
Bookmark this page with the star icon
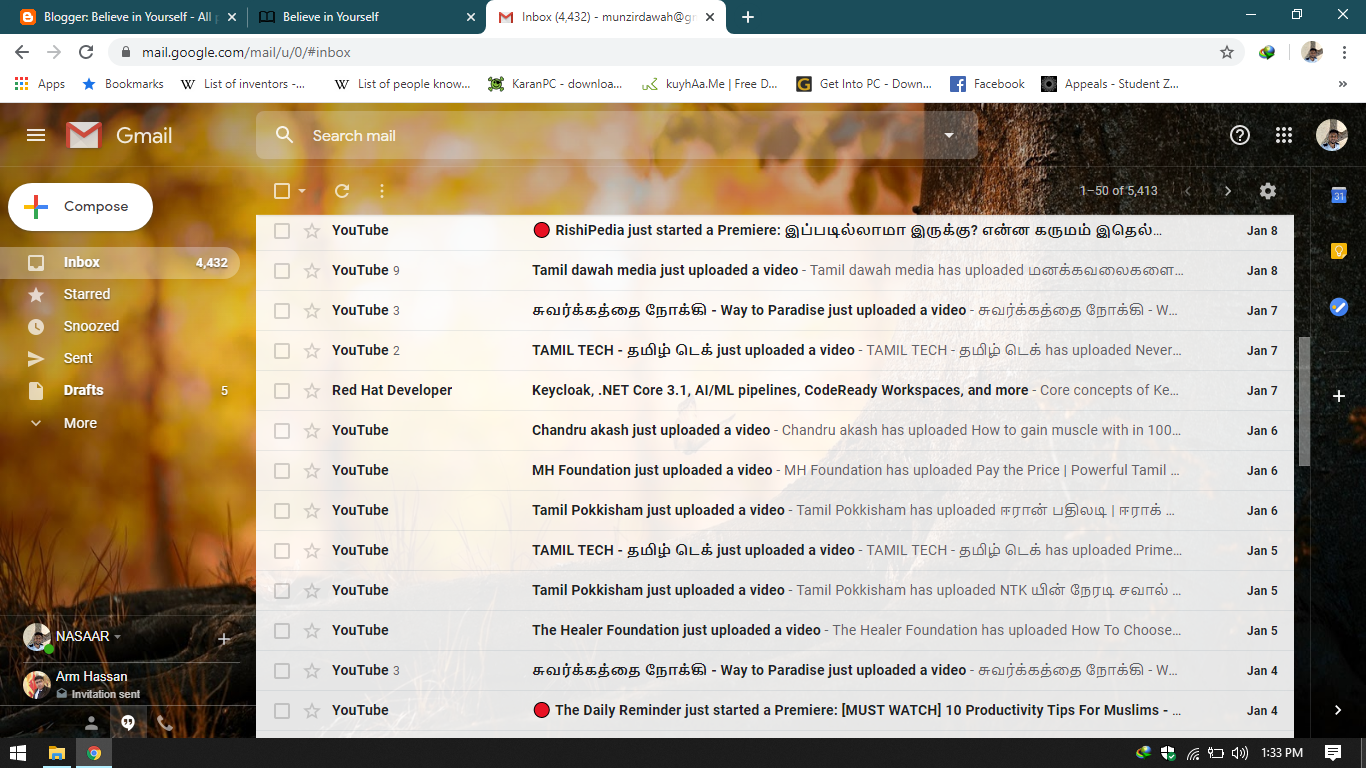pos(1227,52)
